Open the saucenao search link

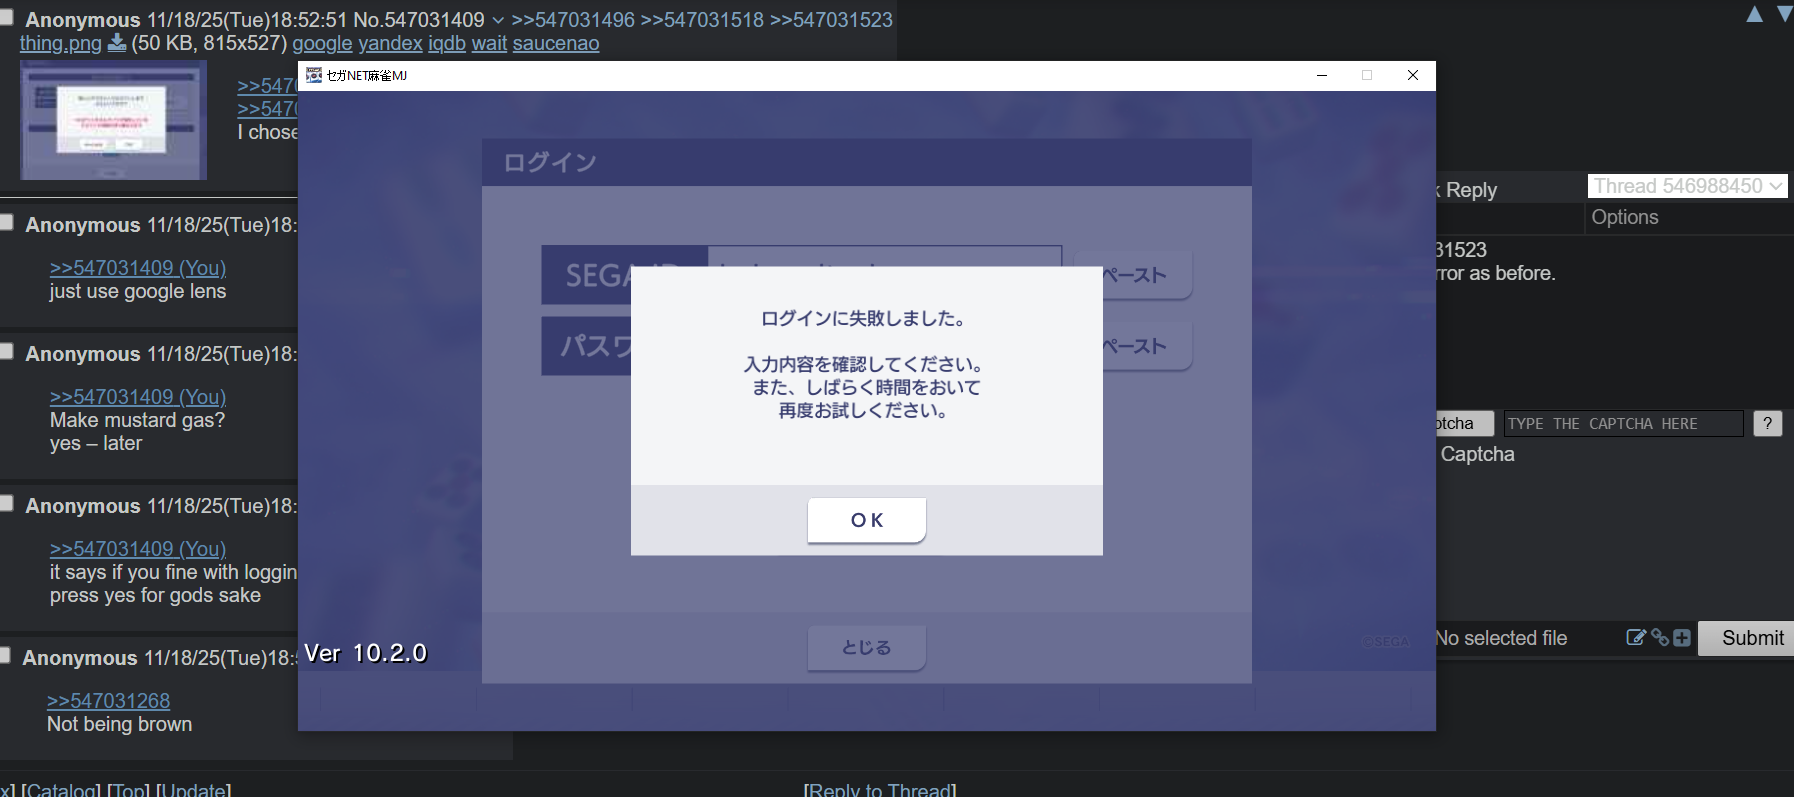[556, 43]
